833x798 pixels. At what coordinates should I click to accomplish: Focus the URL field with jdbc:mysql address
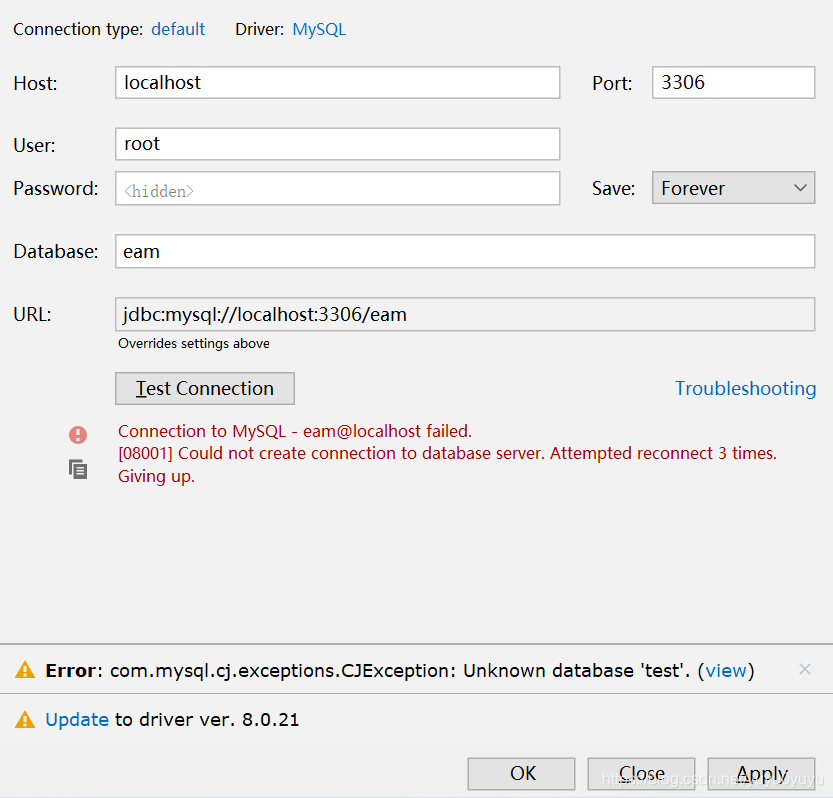point(465,314)
